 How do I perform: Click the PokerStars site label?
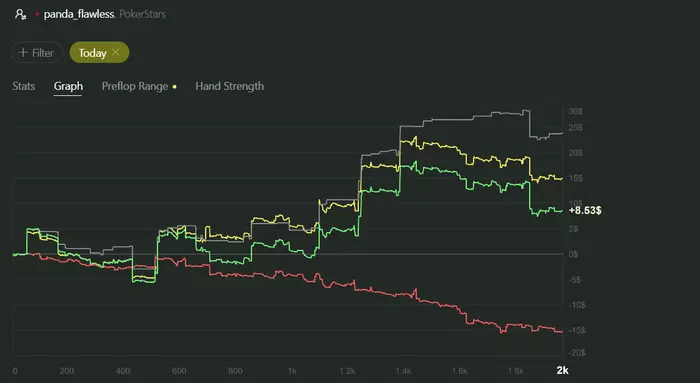click(142, 14)
